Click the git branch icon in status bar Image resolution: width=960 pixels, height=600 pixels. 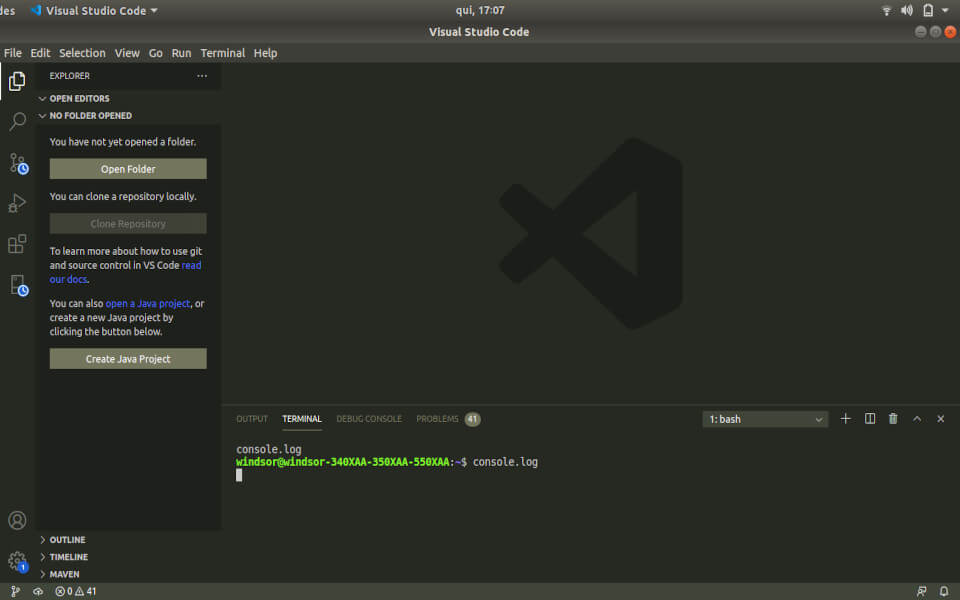pyautogui.click(x=15, y=591)
